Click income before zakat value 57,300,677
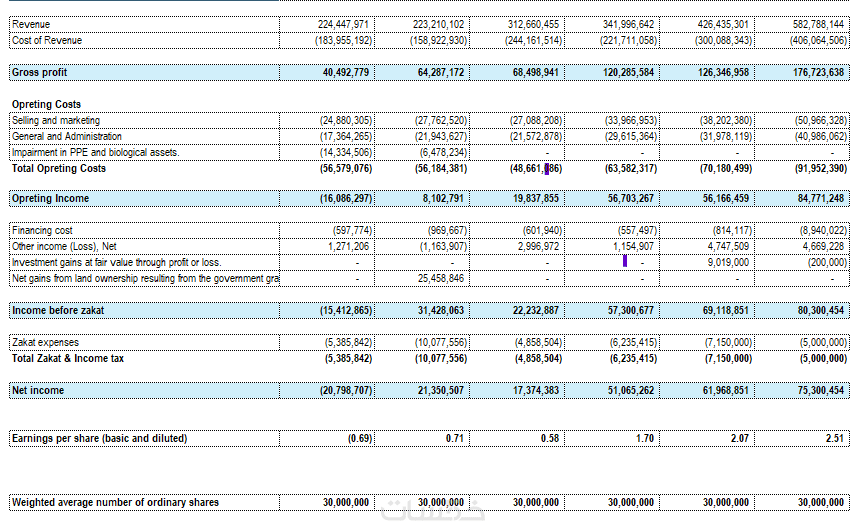Viewport: 867px width, 532px height. tap(631, 311)
